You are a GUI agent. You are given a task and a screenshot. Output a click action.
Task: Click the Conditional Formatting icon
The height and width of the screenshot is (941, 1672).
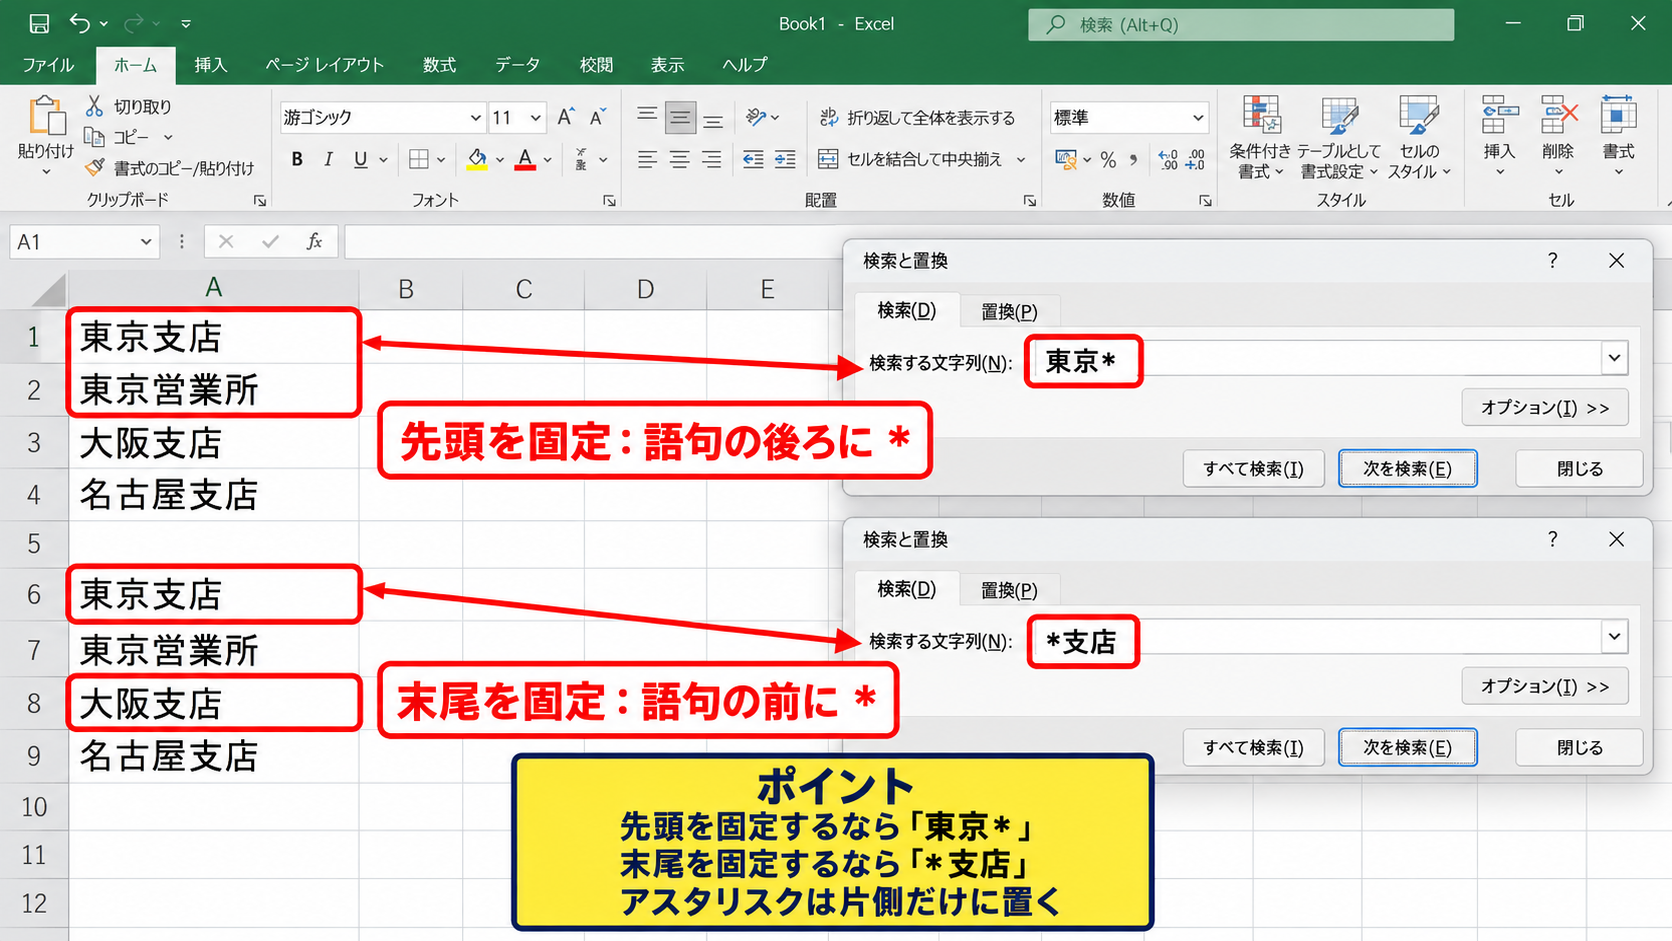tap(1261, 116)
